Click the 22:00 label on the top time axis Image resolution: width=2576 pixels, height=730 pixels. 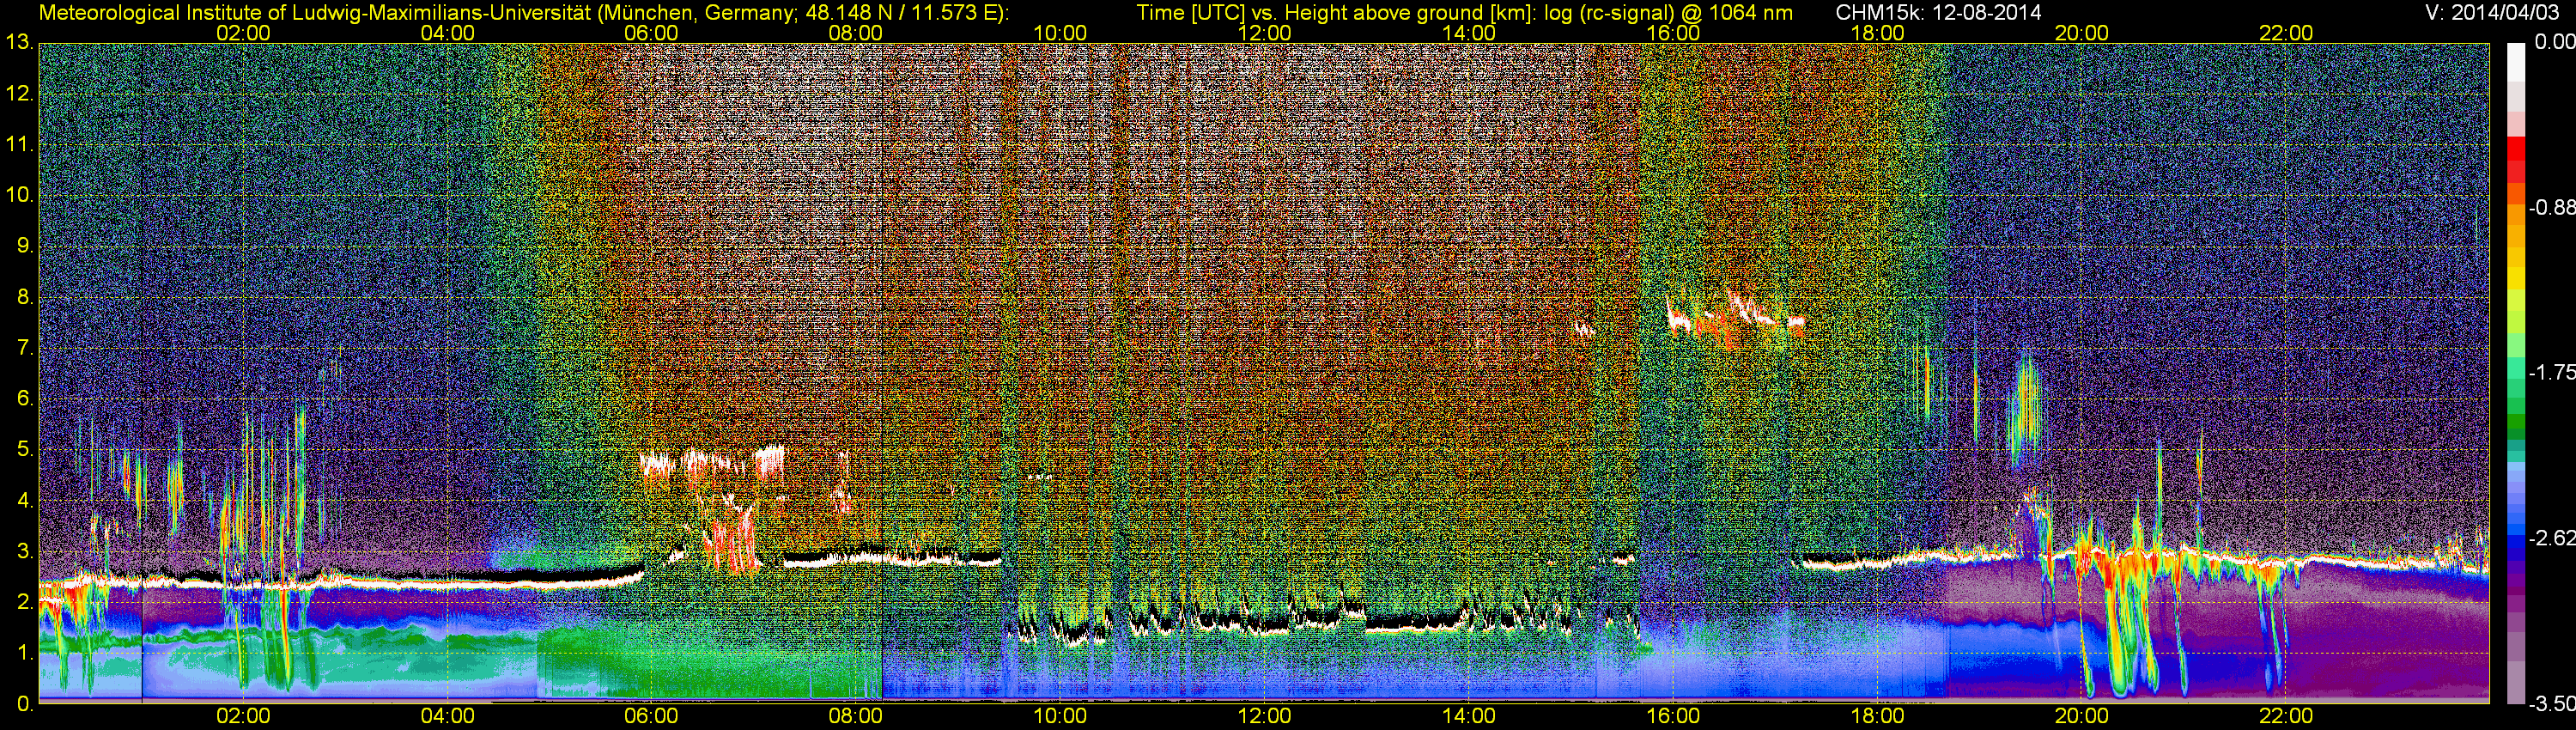coord(2286,33)
